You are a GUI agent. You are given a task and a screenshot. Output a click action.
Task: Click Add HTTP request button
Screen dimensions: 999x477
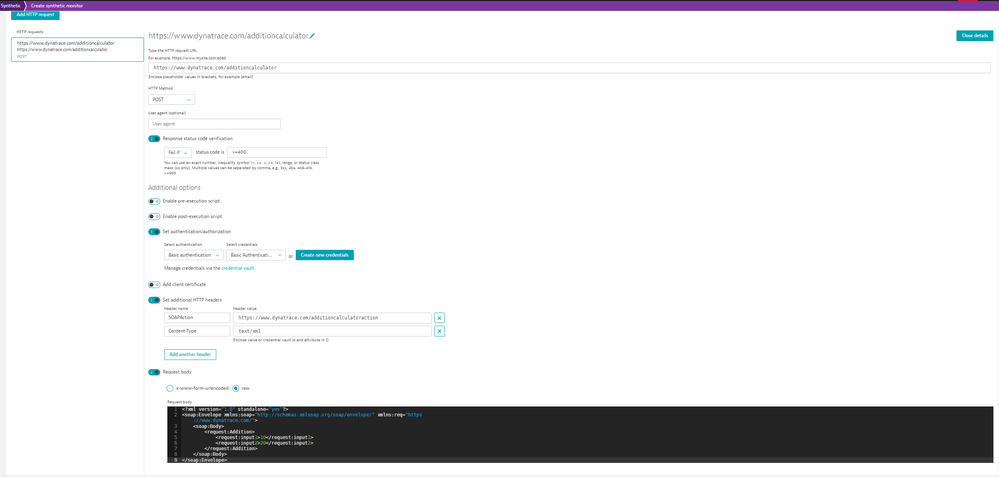pyautogui.click(x=35, y=15)
